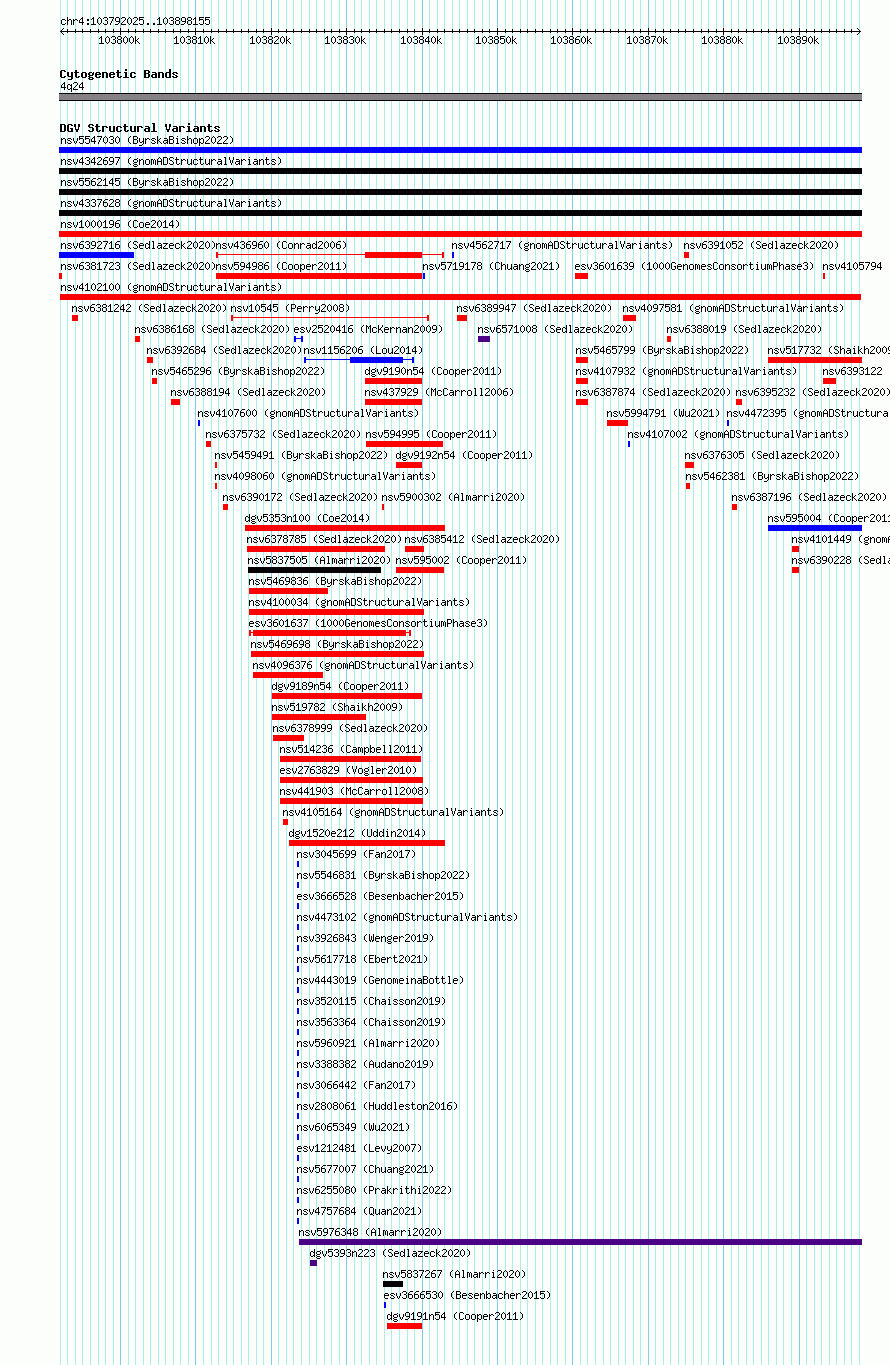
Task: Click the red bar under dgv1520e212
Action: click(367, 843)
